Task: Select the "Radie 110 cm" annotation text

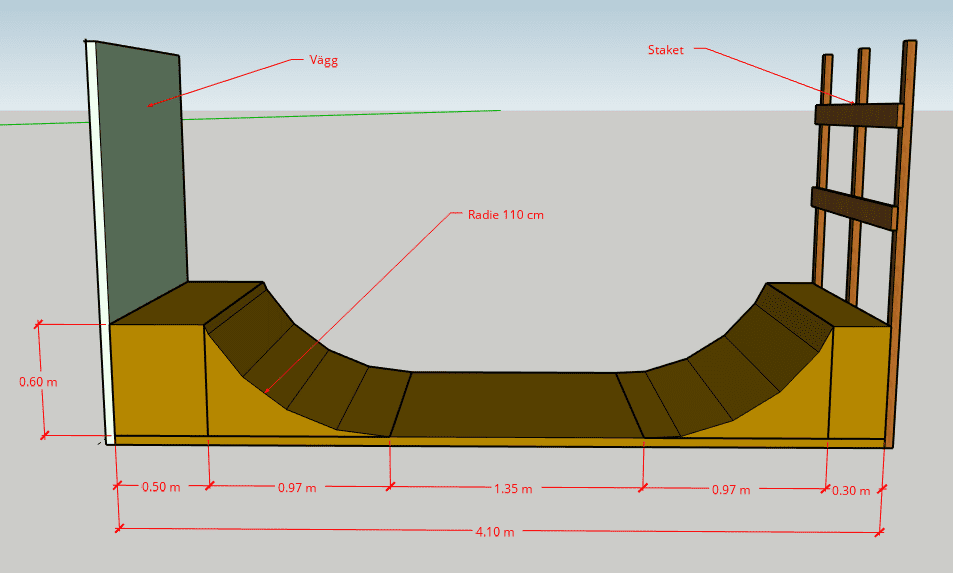Action: click(x=505, y=214)
